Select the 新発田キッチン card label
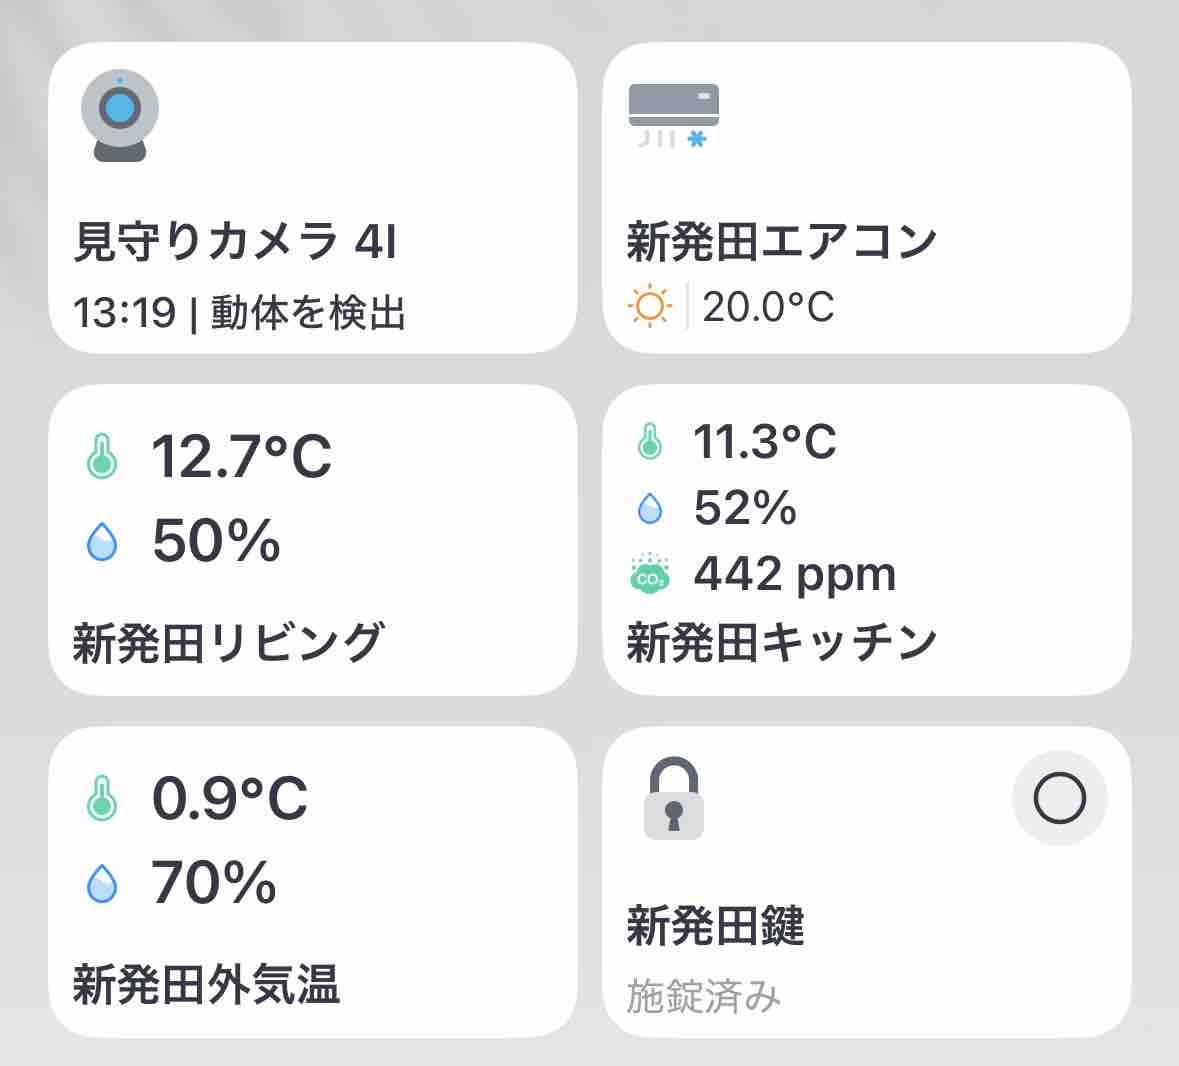The width and height of the screenshot is (1179, 1066). [x=782, y=641]
